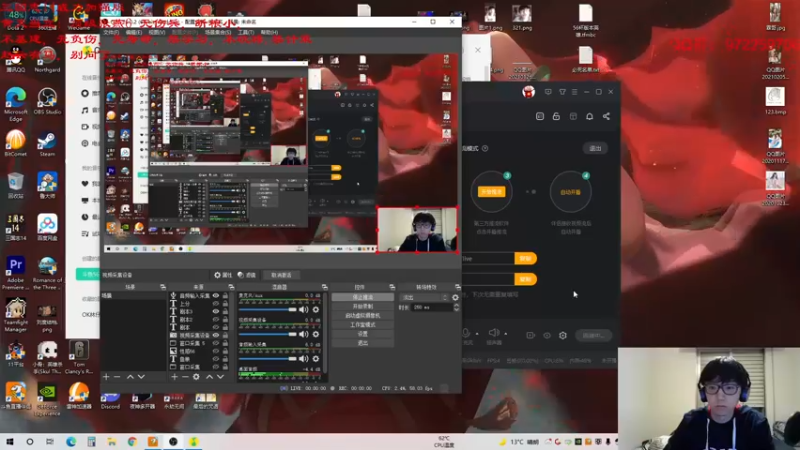800x450 pixels.
Task: Open the OBS 工具(T) menu
Action: click(x=245, y=32)
